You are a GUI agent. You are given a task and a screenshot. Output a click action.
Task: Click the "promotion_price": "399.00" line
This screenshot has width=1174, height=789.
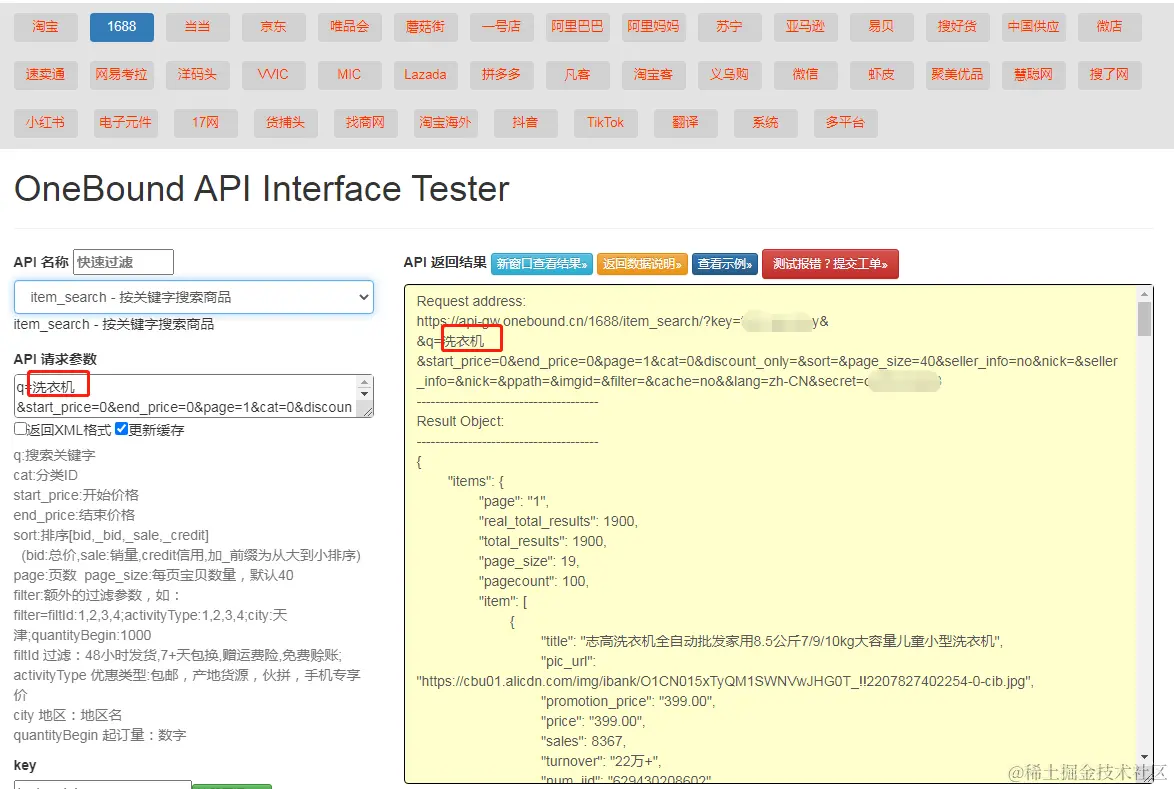(x=627, y=701)
